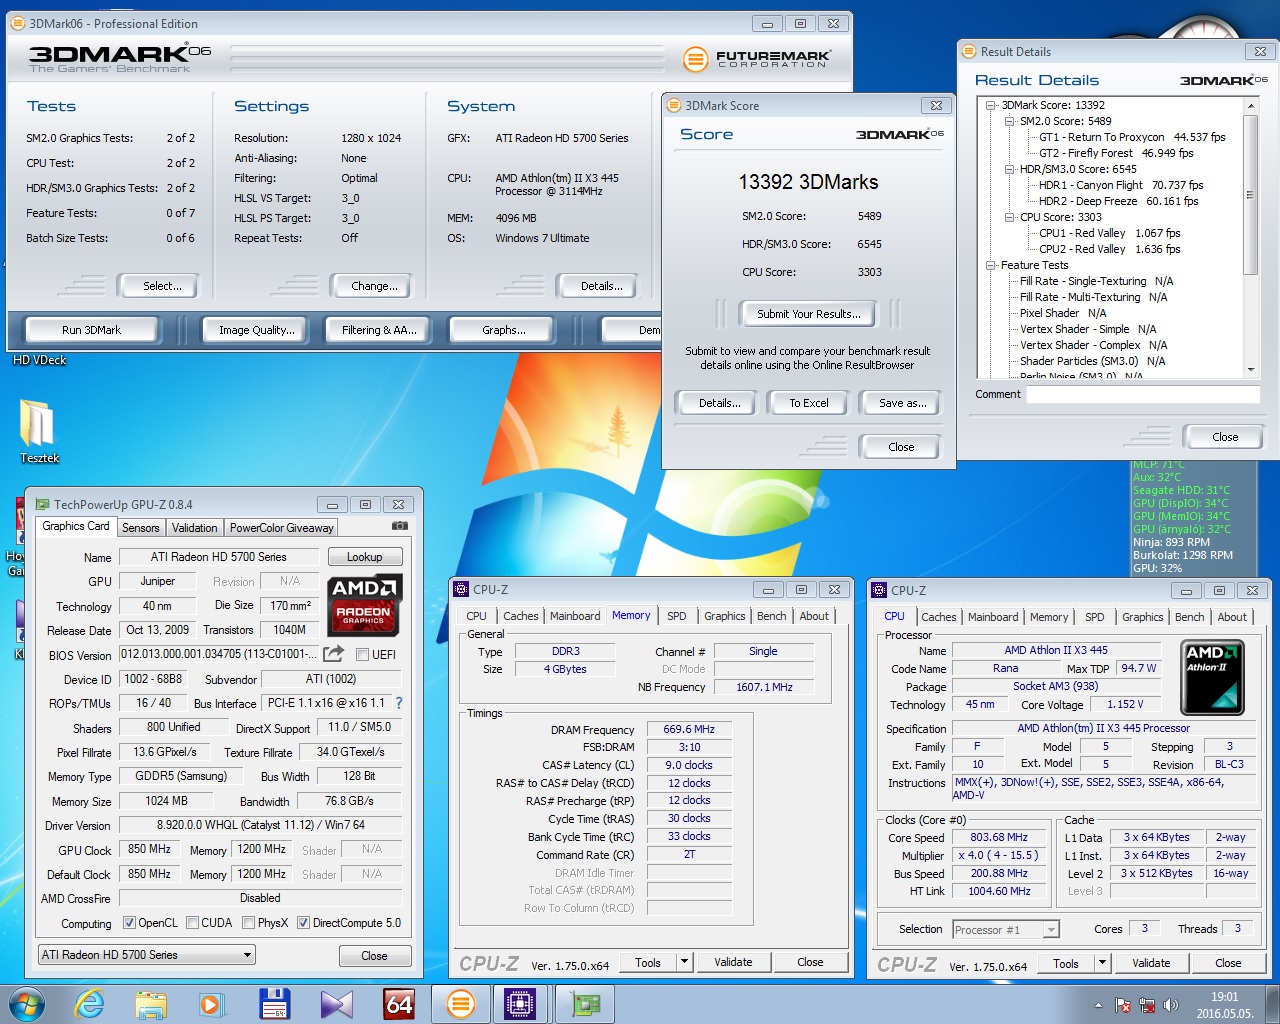Viewport: 1280px width, 1024px height.
Task: Open Caches tab in CPU-Z CPU window
Action: point(939,617)
